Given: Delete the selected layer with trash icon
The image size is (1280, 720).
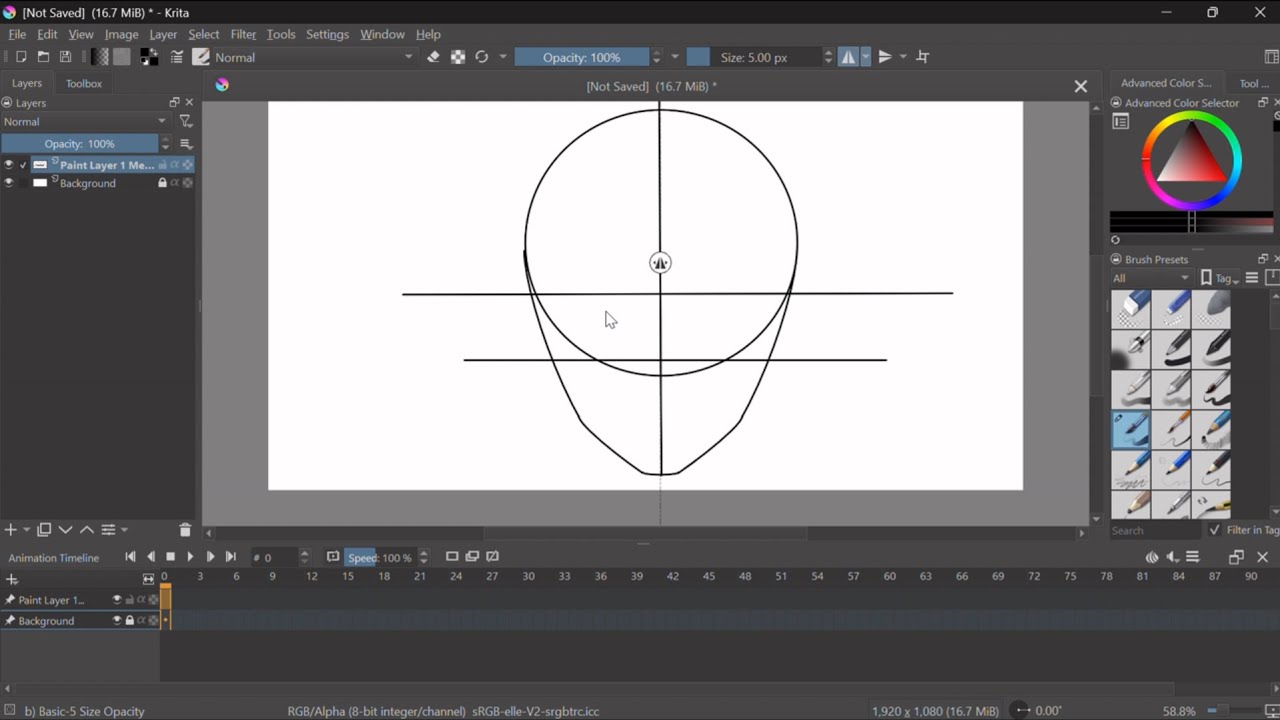Looking at the screenshot, I should click(185, 530).
